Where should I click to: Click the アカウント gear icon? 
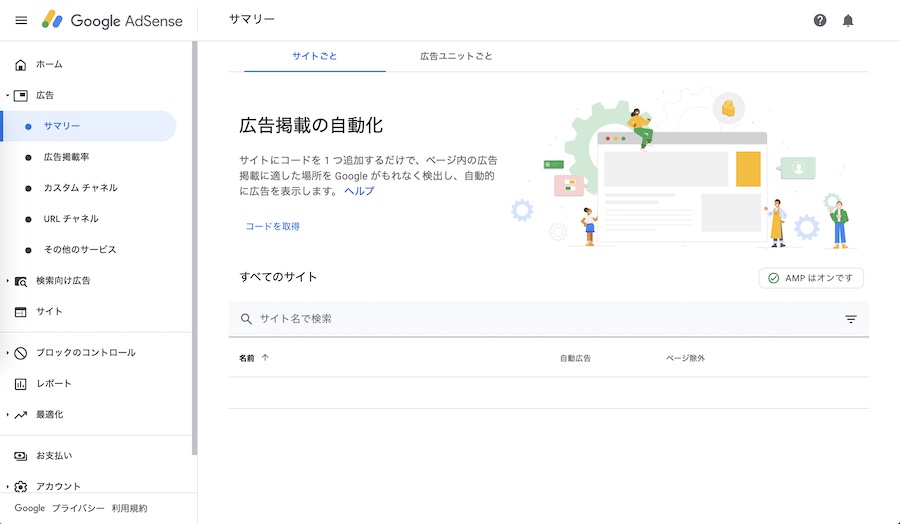point(21,487)
